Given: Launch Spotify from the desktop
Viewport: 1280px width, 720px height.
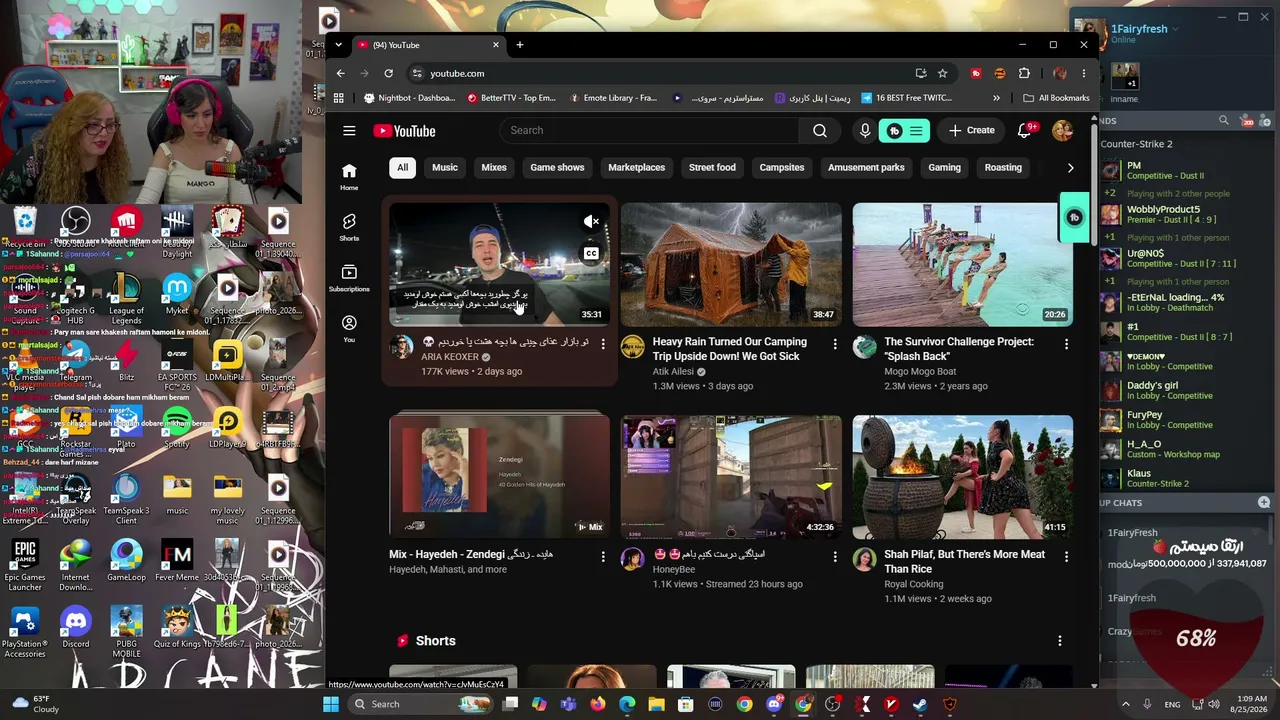Looking at the screenshot, I should tap(177, 428).
